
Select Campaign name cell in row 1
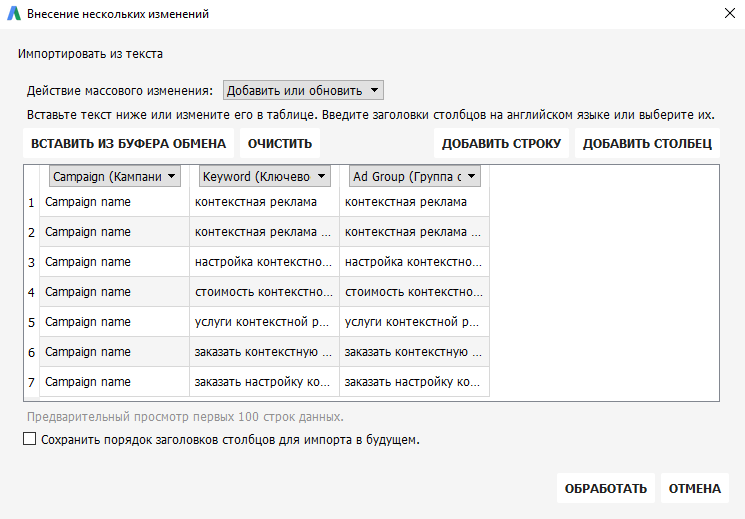(x=115, y=202)
